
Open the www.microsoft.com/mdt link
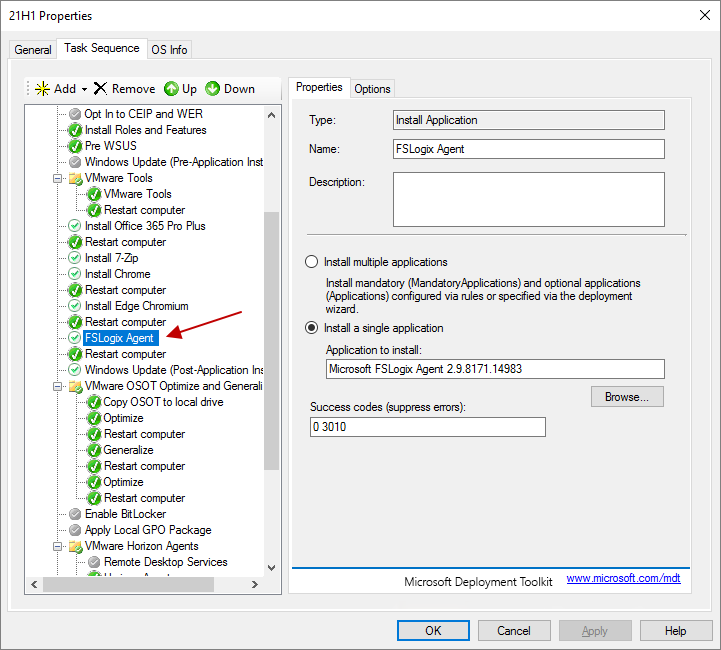pyautogui.click(x=623, y=578)
